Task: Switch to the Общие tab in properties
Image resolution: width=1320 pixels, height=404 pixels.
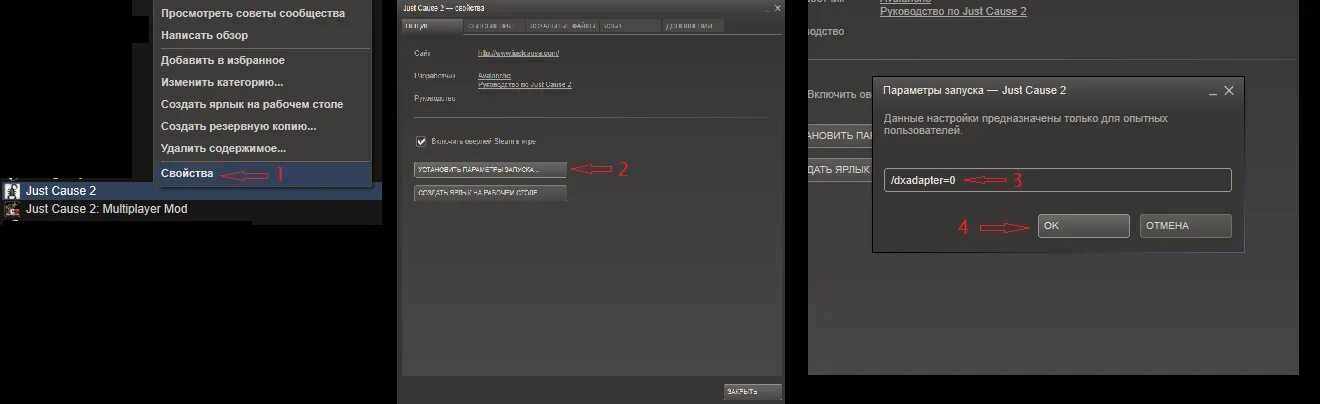Action: coord(430,25)
